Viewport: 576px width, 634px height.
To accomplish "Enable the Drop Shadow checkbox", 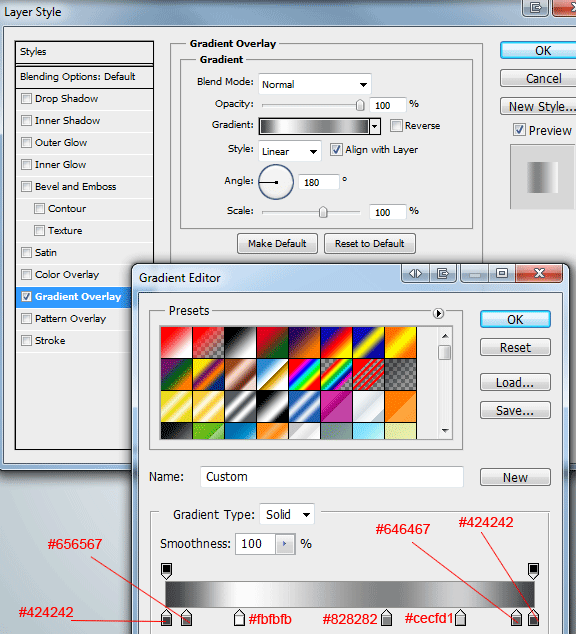I will tap(26, 99).
